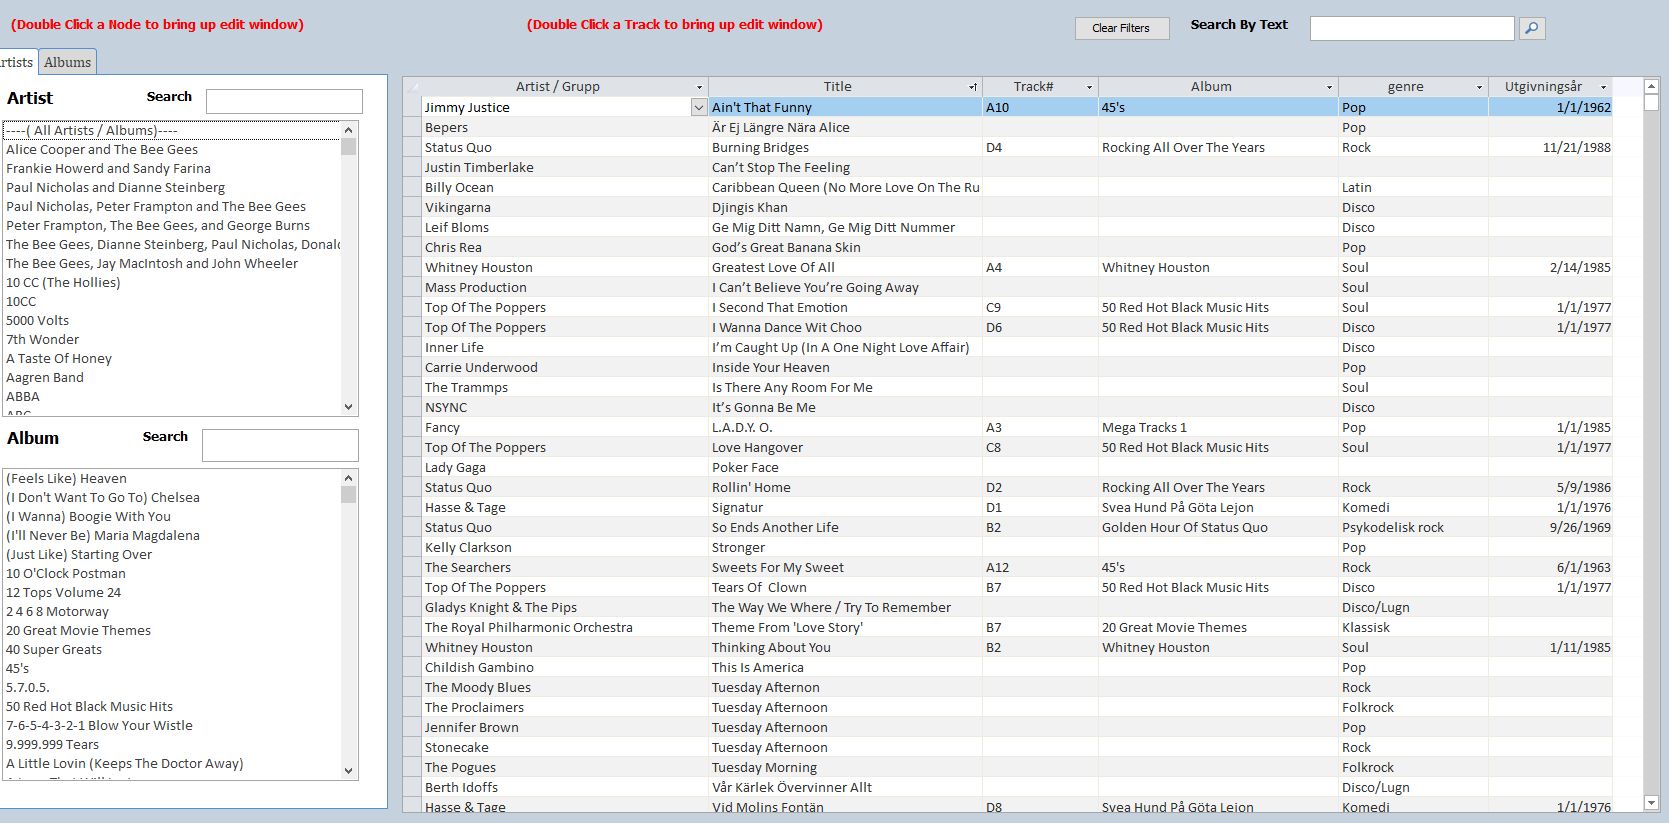The image size is (1669, 823).
Task: Click the Album search box
Action: tap(280, 445)
